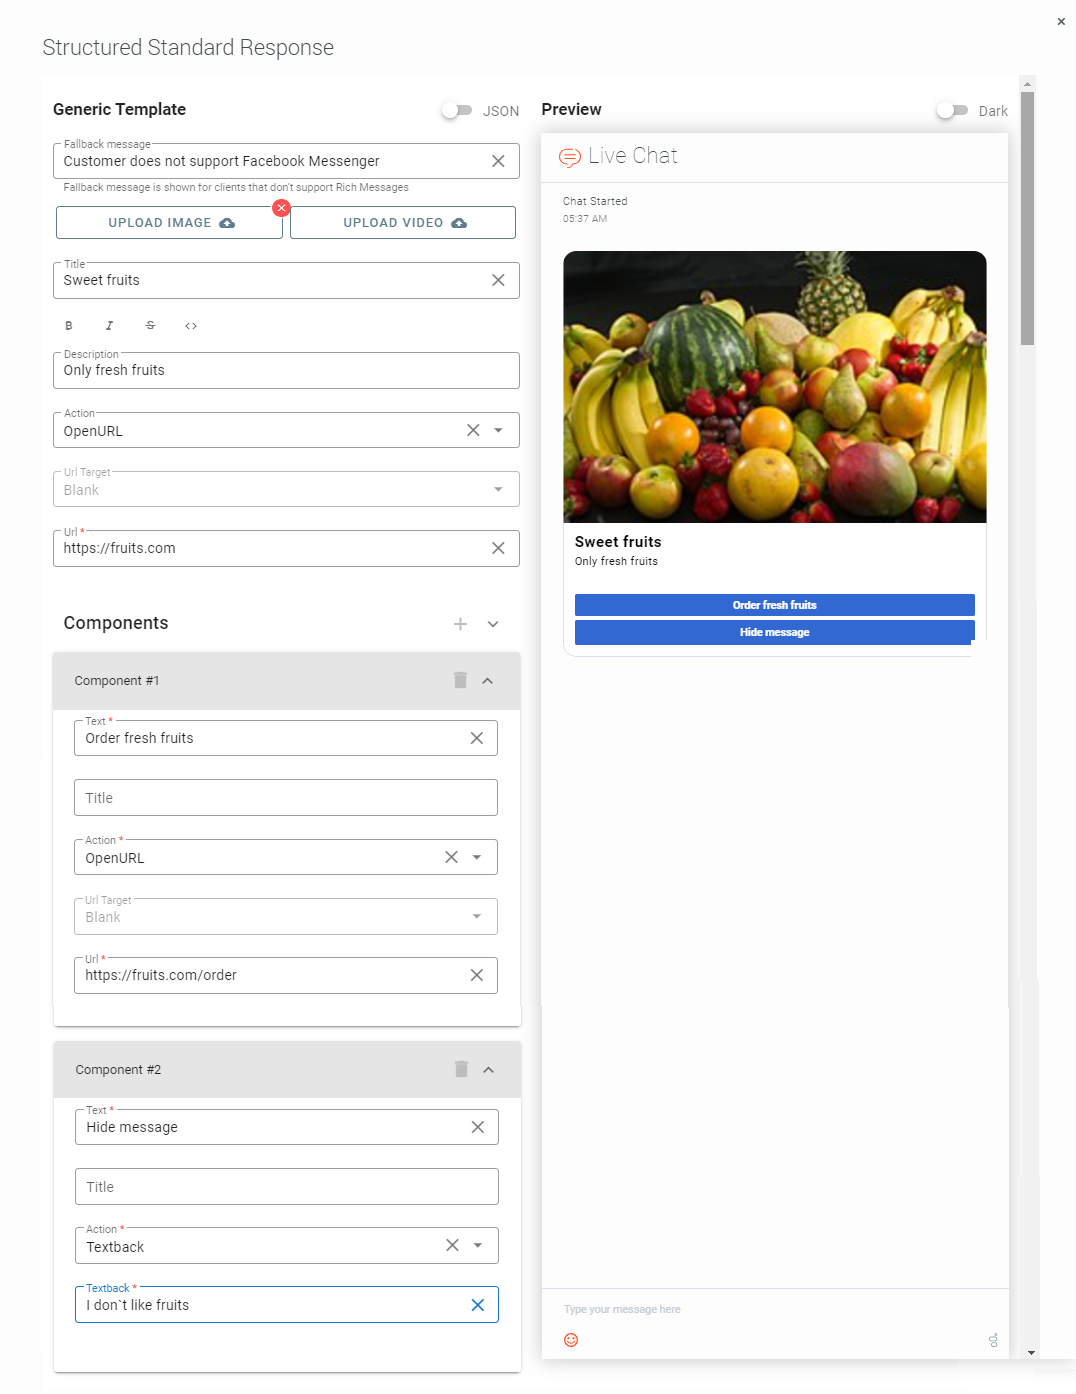This screenshot has width=1076, height=1394.
Task: Open the Action dropdown showing OpenURL
Action: (x=498, y=430)
